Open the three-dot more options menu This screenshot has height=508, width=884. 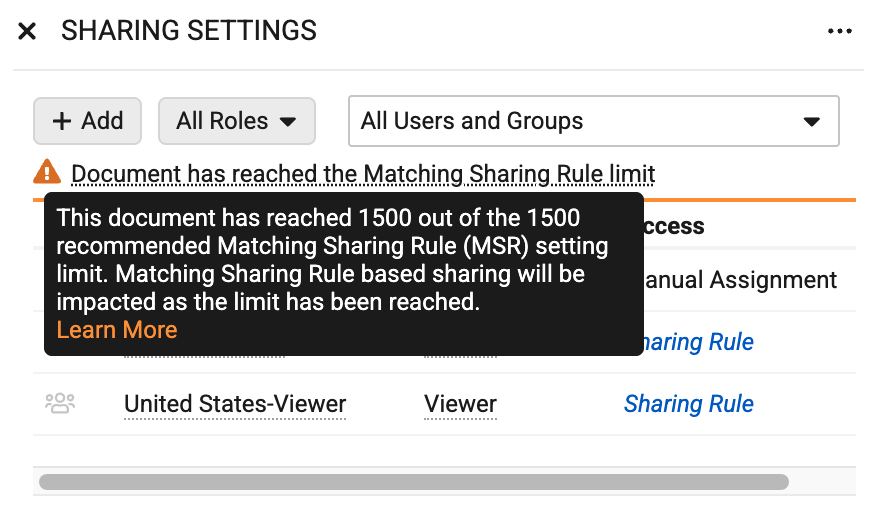[839, 31]
